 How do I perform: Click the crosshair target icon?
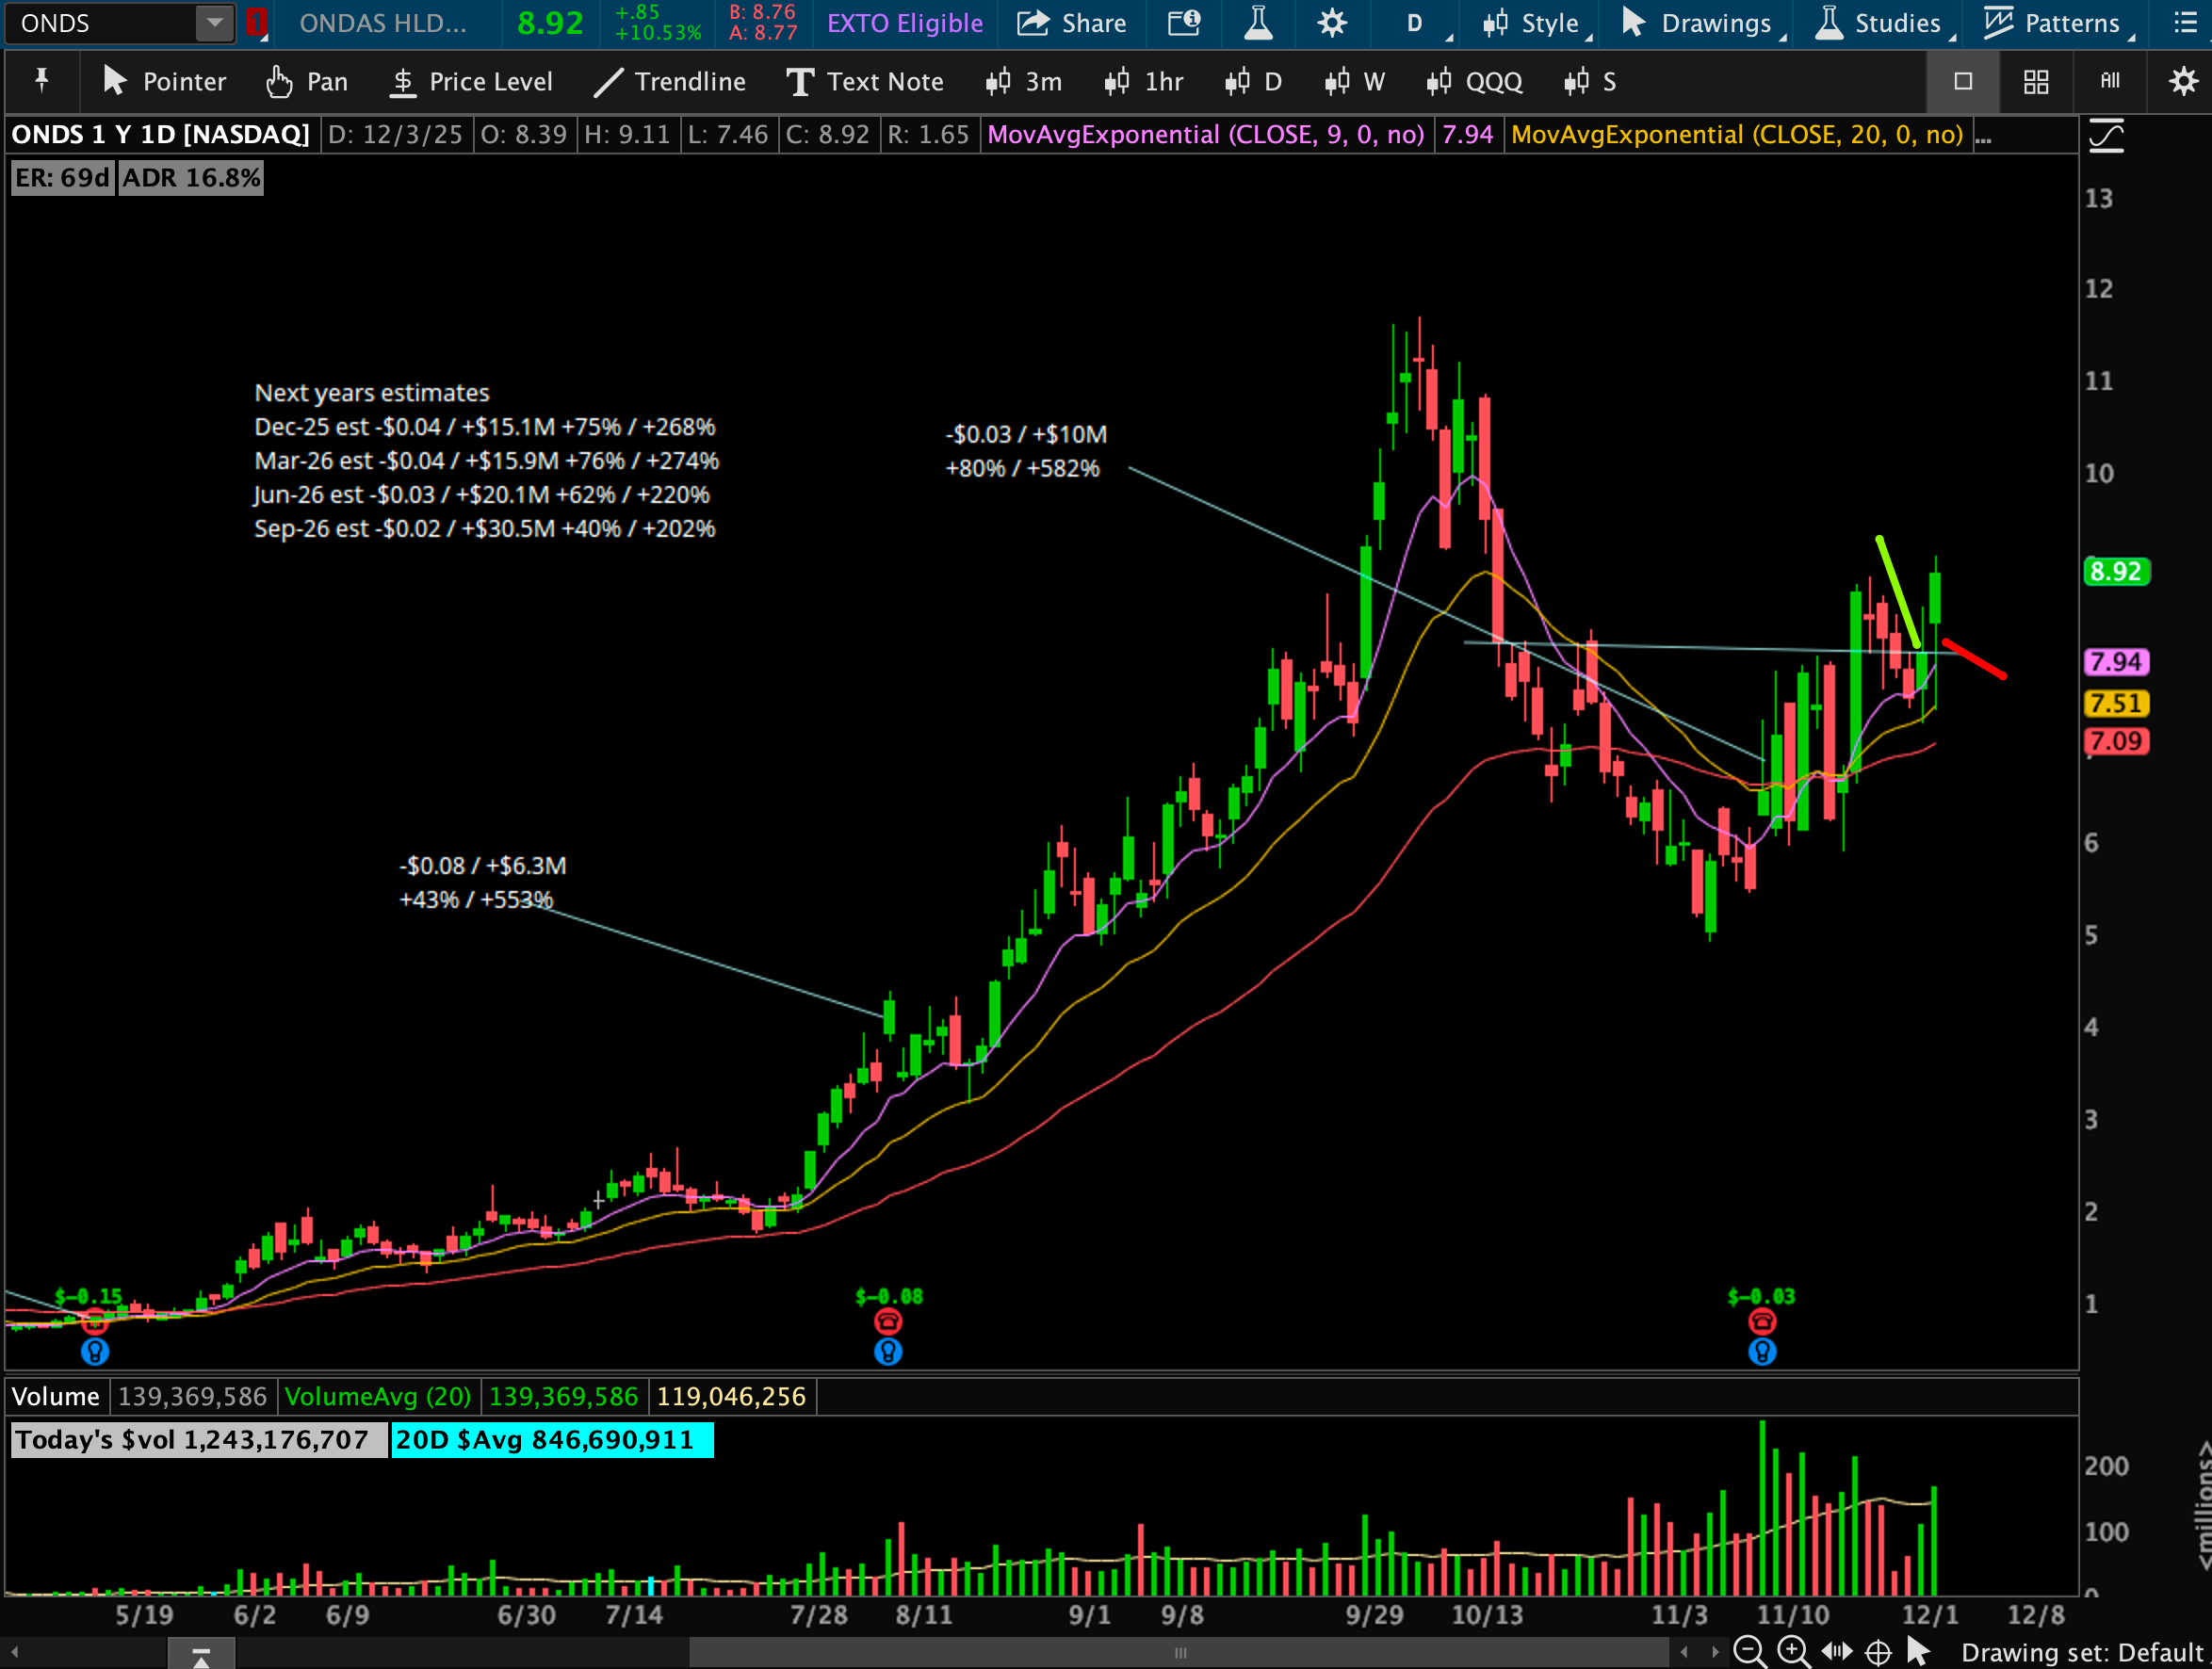click(1879, 1652)
